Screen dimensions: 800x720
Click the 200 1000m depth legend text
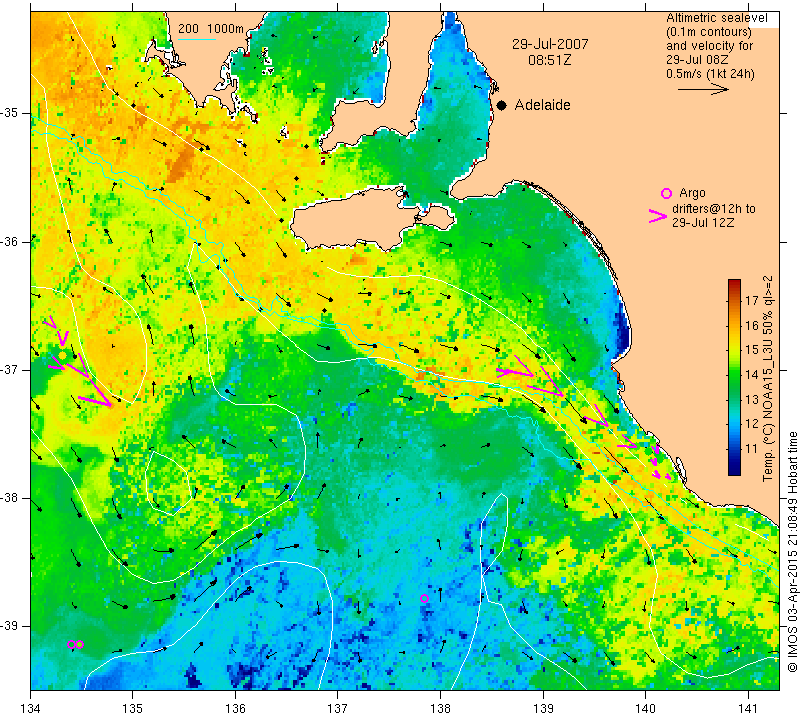coord(211,29)
